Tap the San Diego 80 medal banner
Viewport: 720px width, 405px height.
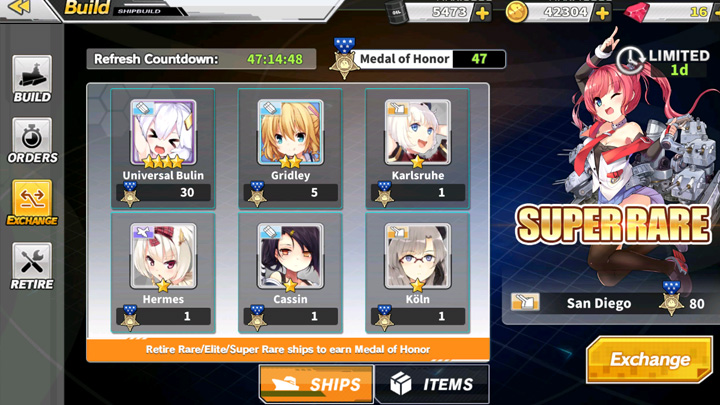tap(611, 303)
